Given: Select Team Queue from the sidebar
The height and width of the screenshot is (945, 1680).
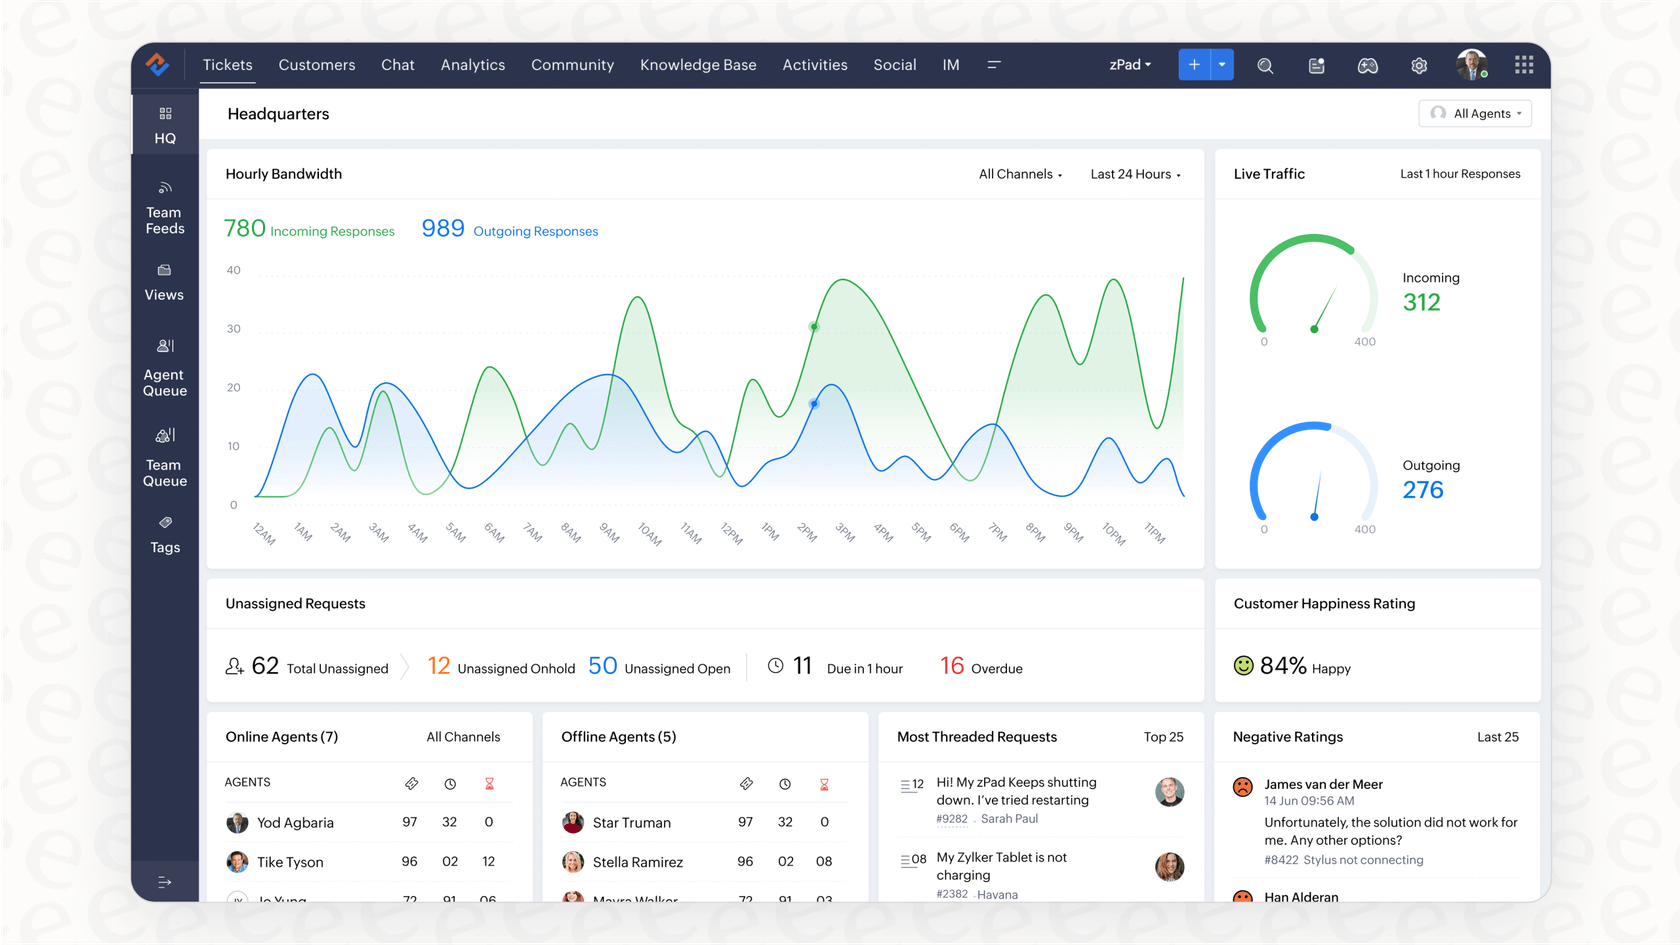Looking at the screenshot, I should [164, 456].
